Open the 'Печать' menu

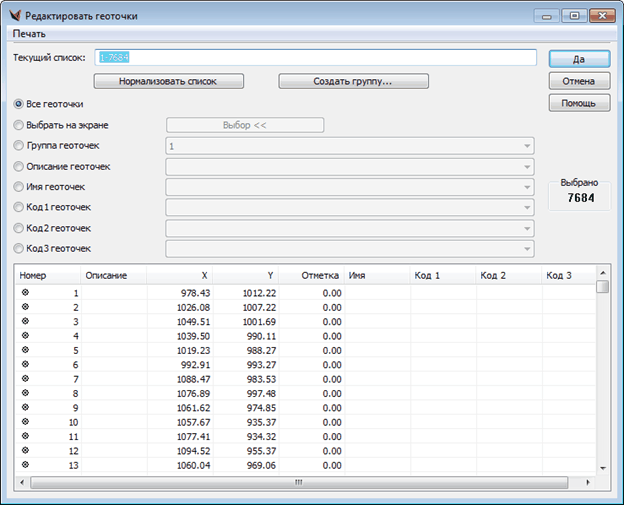29,34
